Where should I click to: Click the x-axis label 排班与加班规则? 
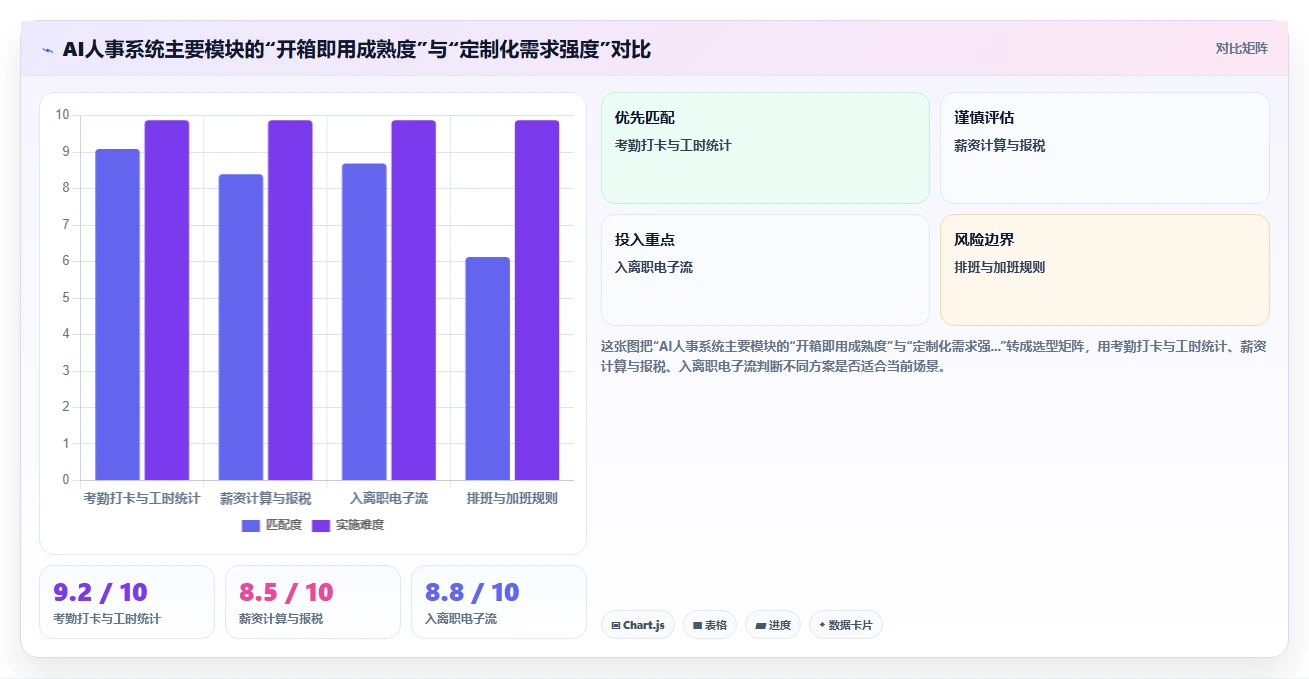tap(512, 498)
